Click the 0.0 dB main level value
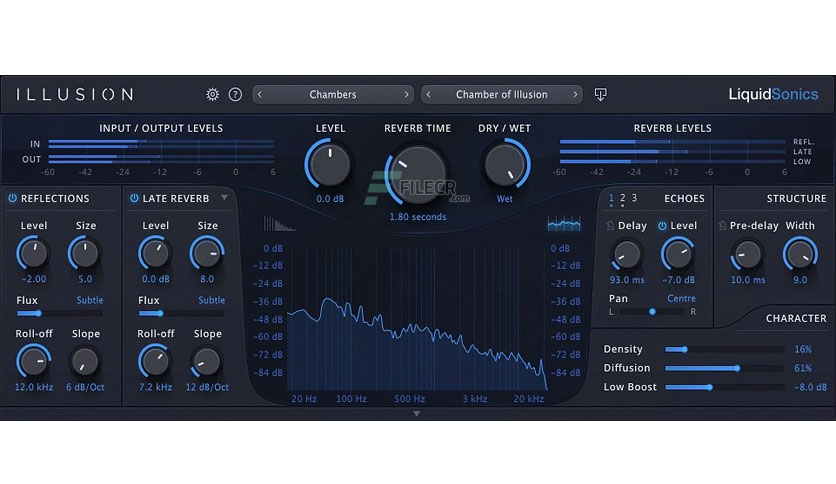Screen dimensions: 836x484 pyautogui.click(x=330, y=199)
